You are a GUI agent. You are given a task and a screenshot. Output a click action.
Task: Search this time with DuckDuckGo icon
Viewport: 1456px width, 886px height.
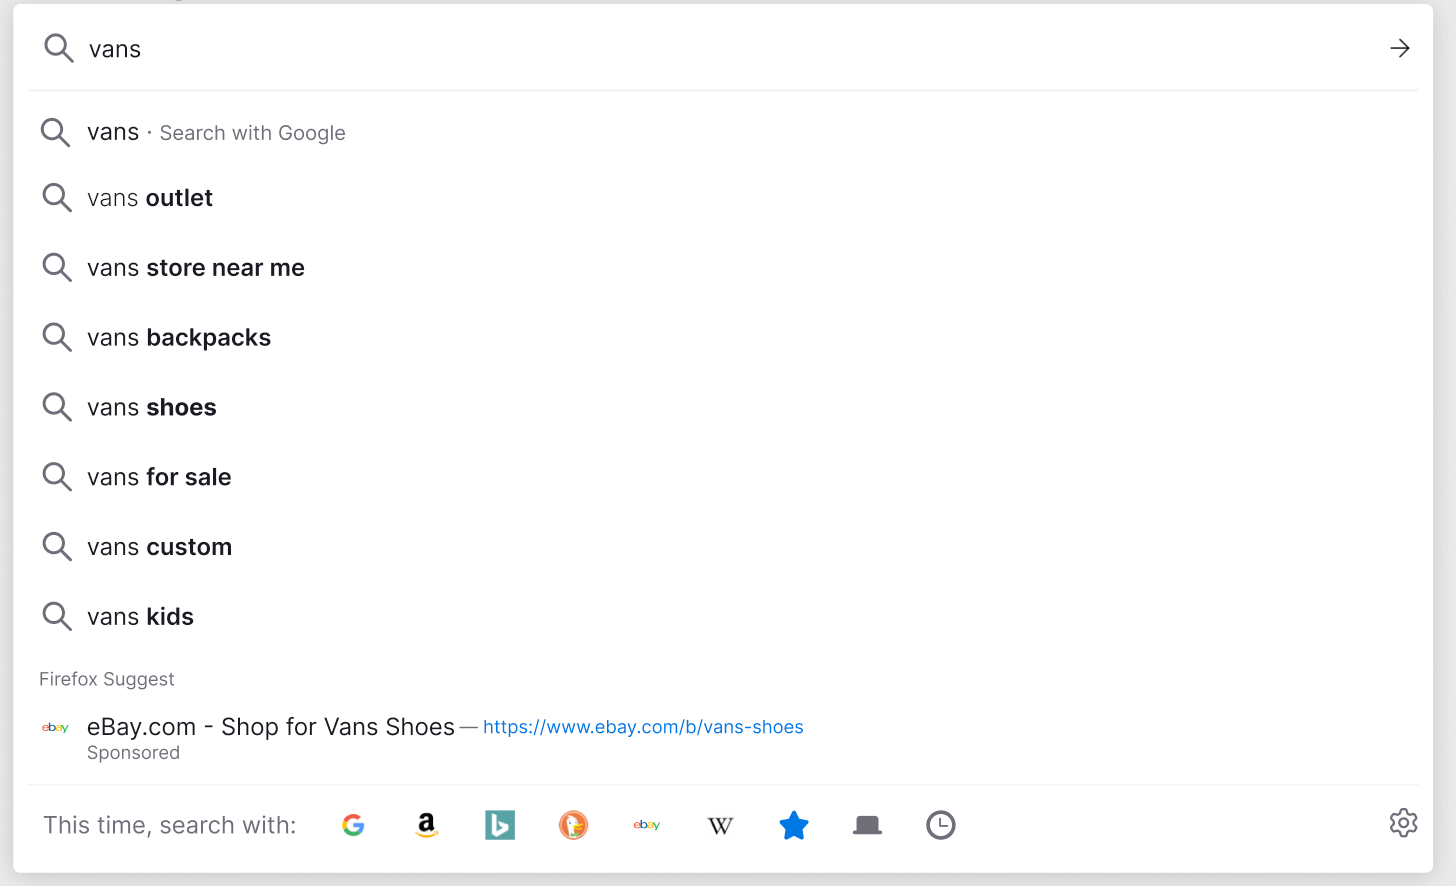pyautogui.click(x=573, y=825)
